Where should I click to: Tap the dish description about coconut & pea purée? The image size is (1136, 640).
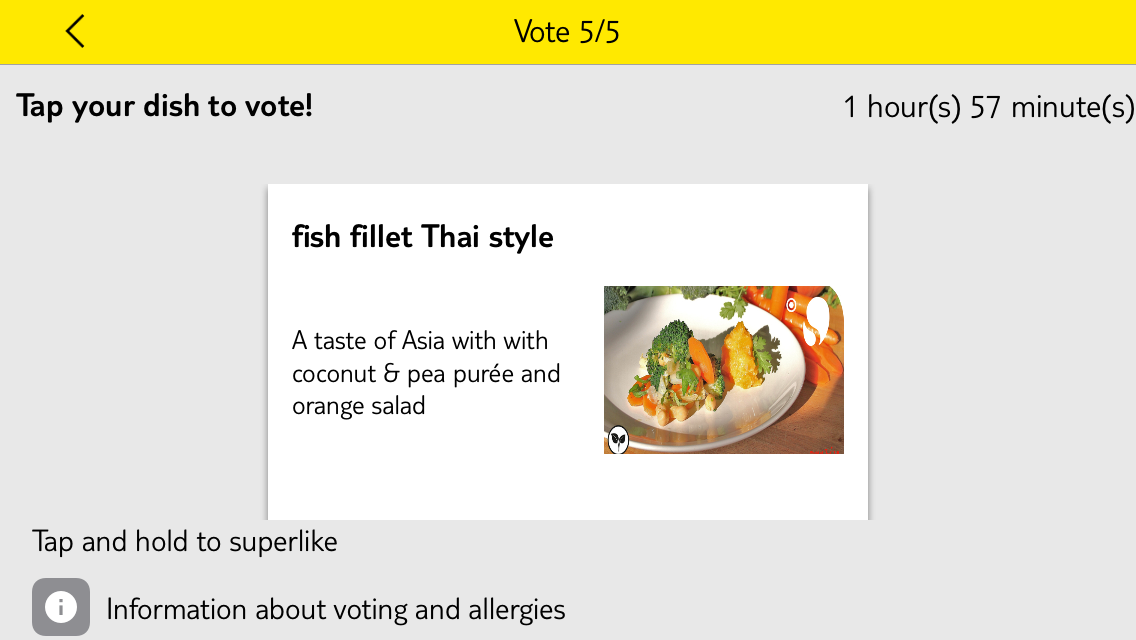(x=426, y=373)
